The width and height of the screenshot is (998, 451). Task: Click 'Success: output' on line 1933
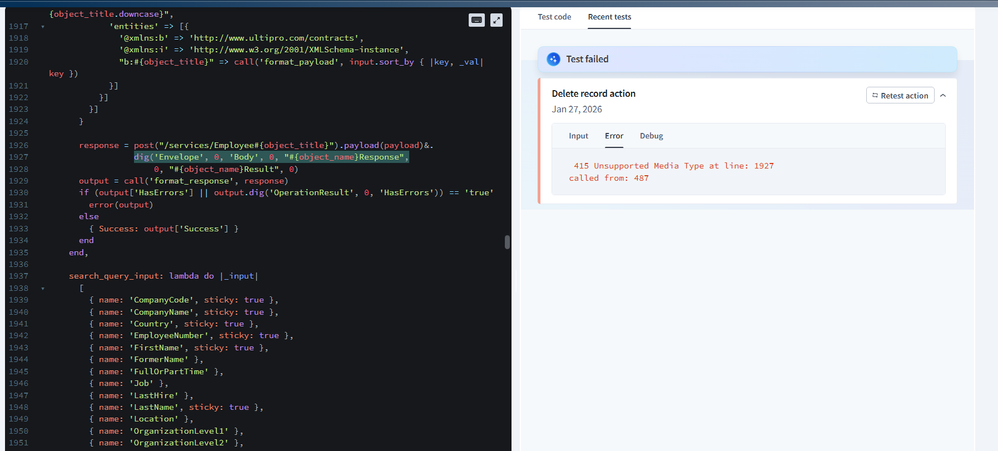pyautogui.click(x=135, y=228)
